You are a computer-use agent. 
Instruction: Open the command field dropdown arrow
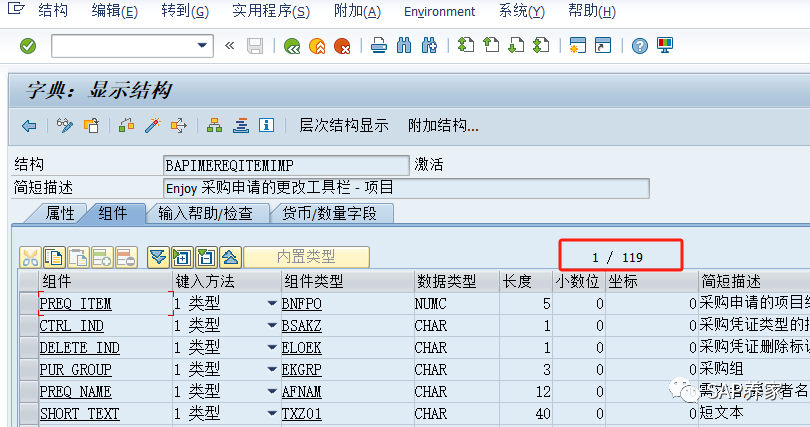[x=202, y=46]
